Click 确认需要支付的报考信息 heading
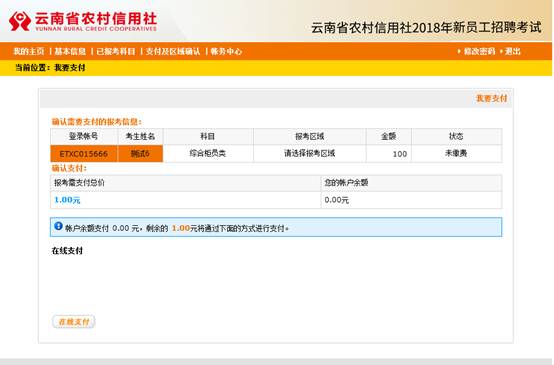Viewport: 554px width, 365px height. coord(96,122)
